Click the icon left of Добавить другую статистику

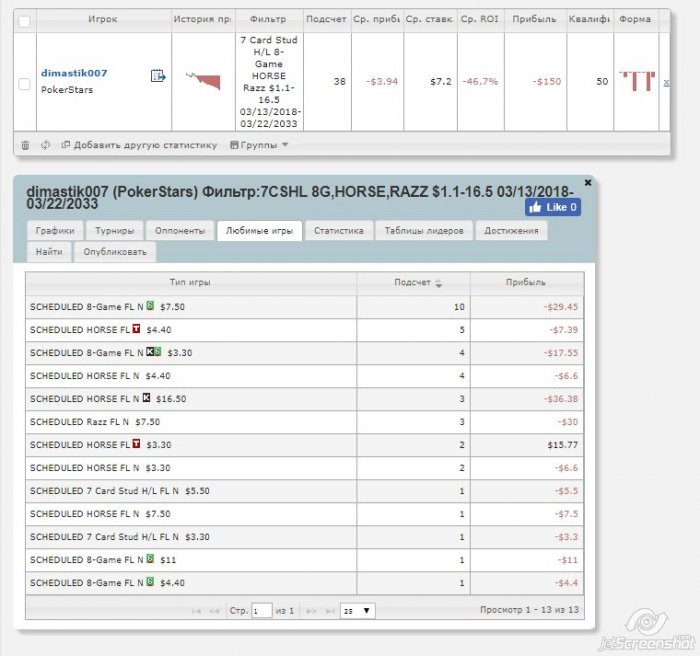tap(66, 145)
